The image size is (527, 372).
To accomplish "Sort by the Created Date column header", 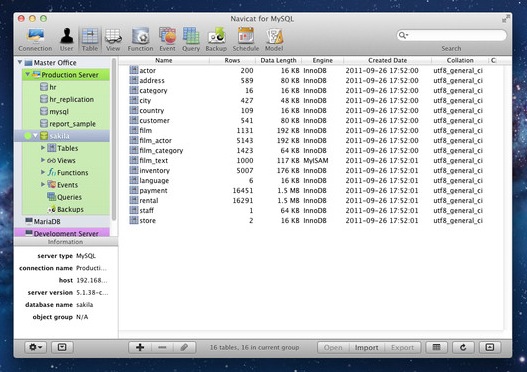I will (x=388, y=60).
